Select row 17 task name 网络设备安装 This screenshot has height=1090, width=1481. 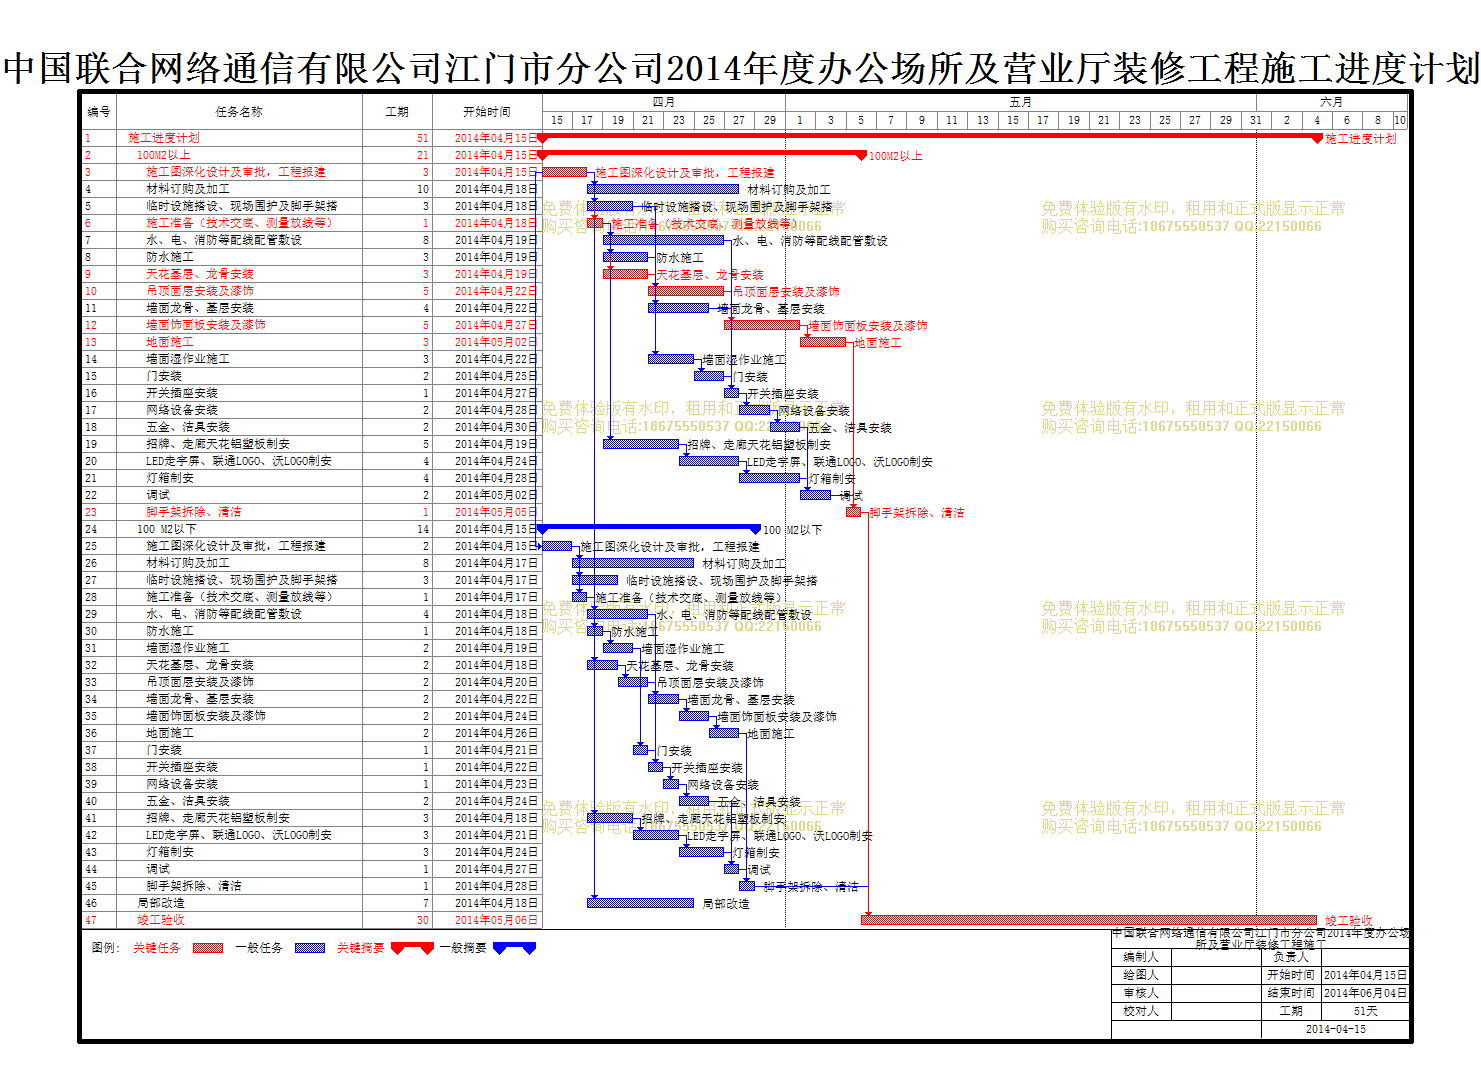(182, 410)
